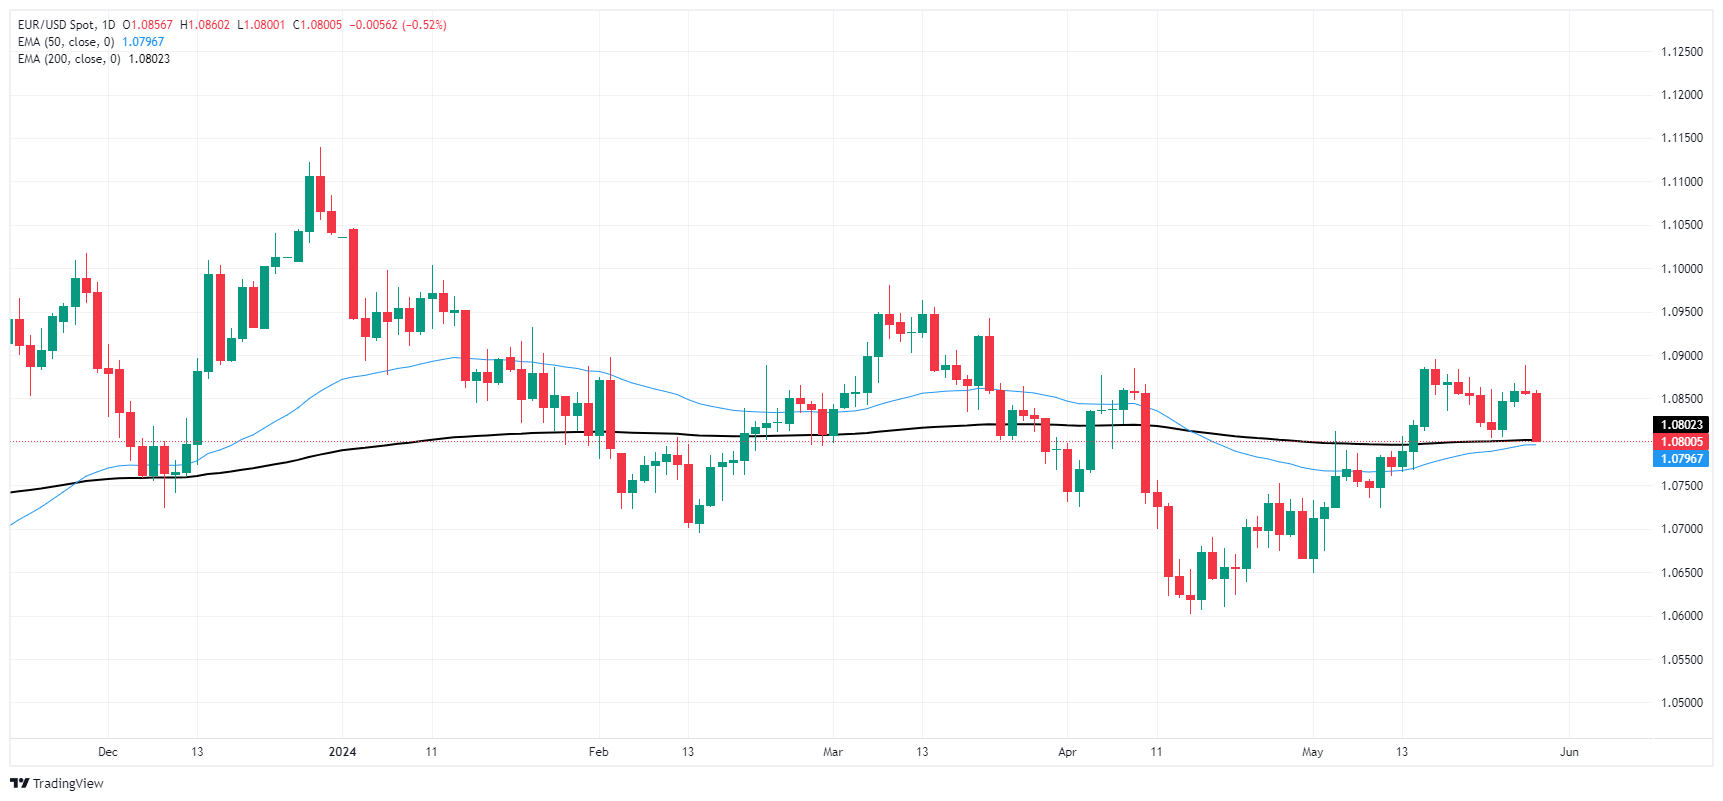
Task: Click the -0.52% change value in header
Action: (424, 25)
